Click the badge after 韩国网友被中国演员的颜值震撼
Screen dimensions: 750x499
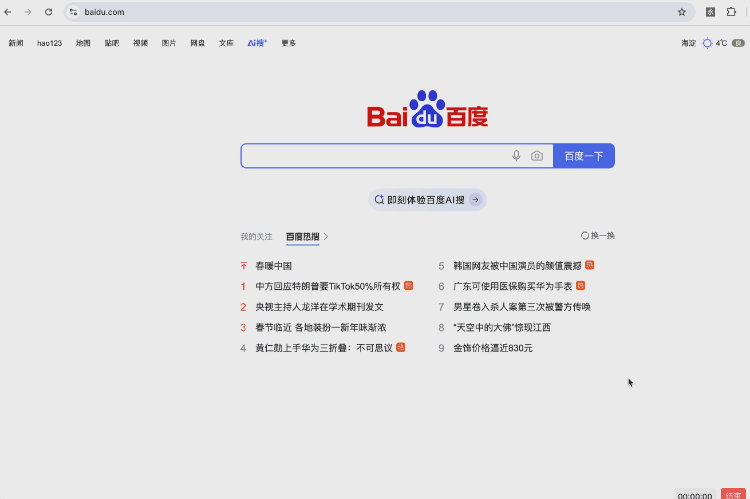[589, 265]
